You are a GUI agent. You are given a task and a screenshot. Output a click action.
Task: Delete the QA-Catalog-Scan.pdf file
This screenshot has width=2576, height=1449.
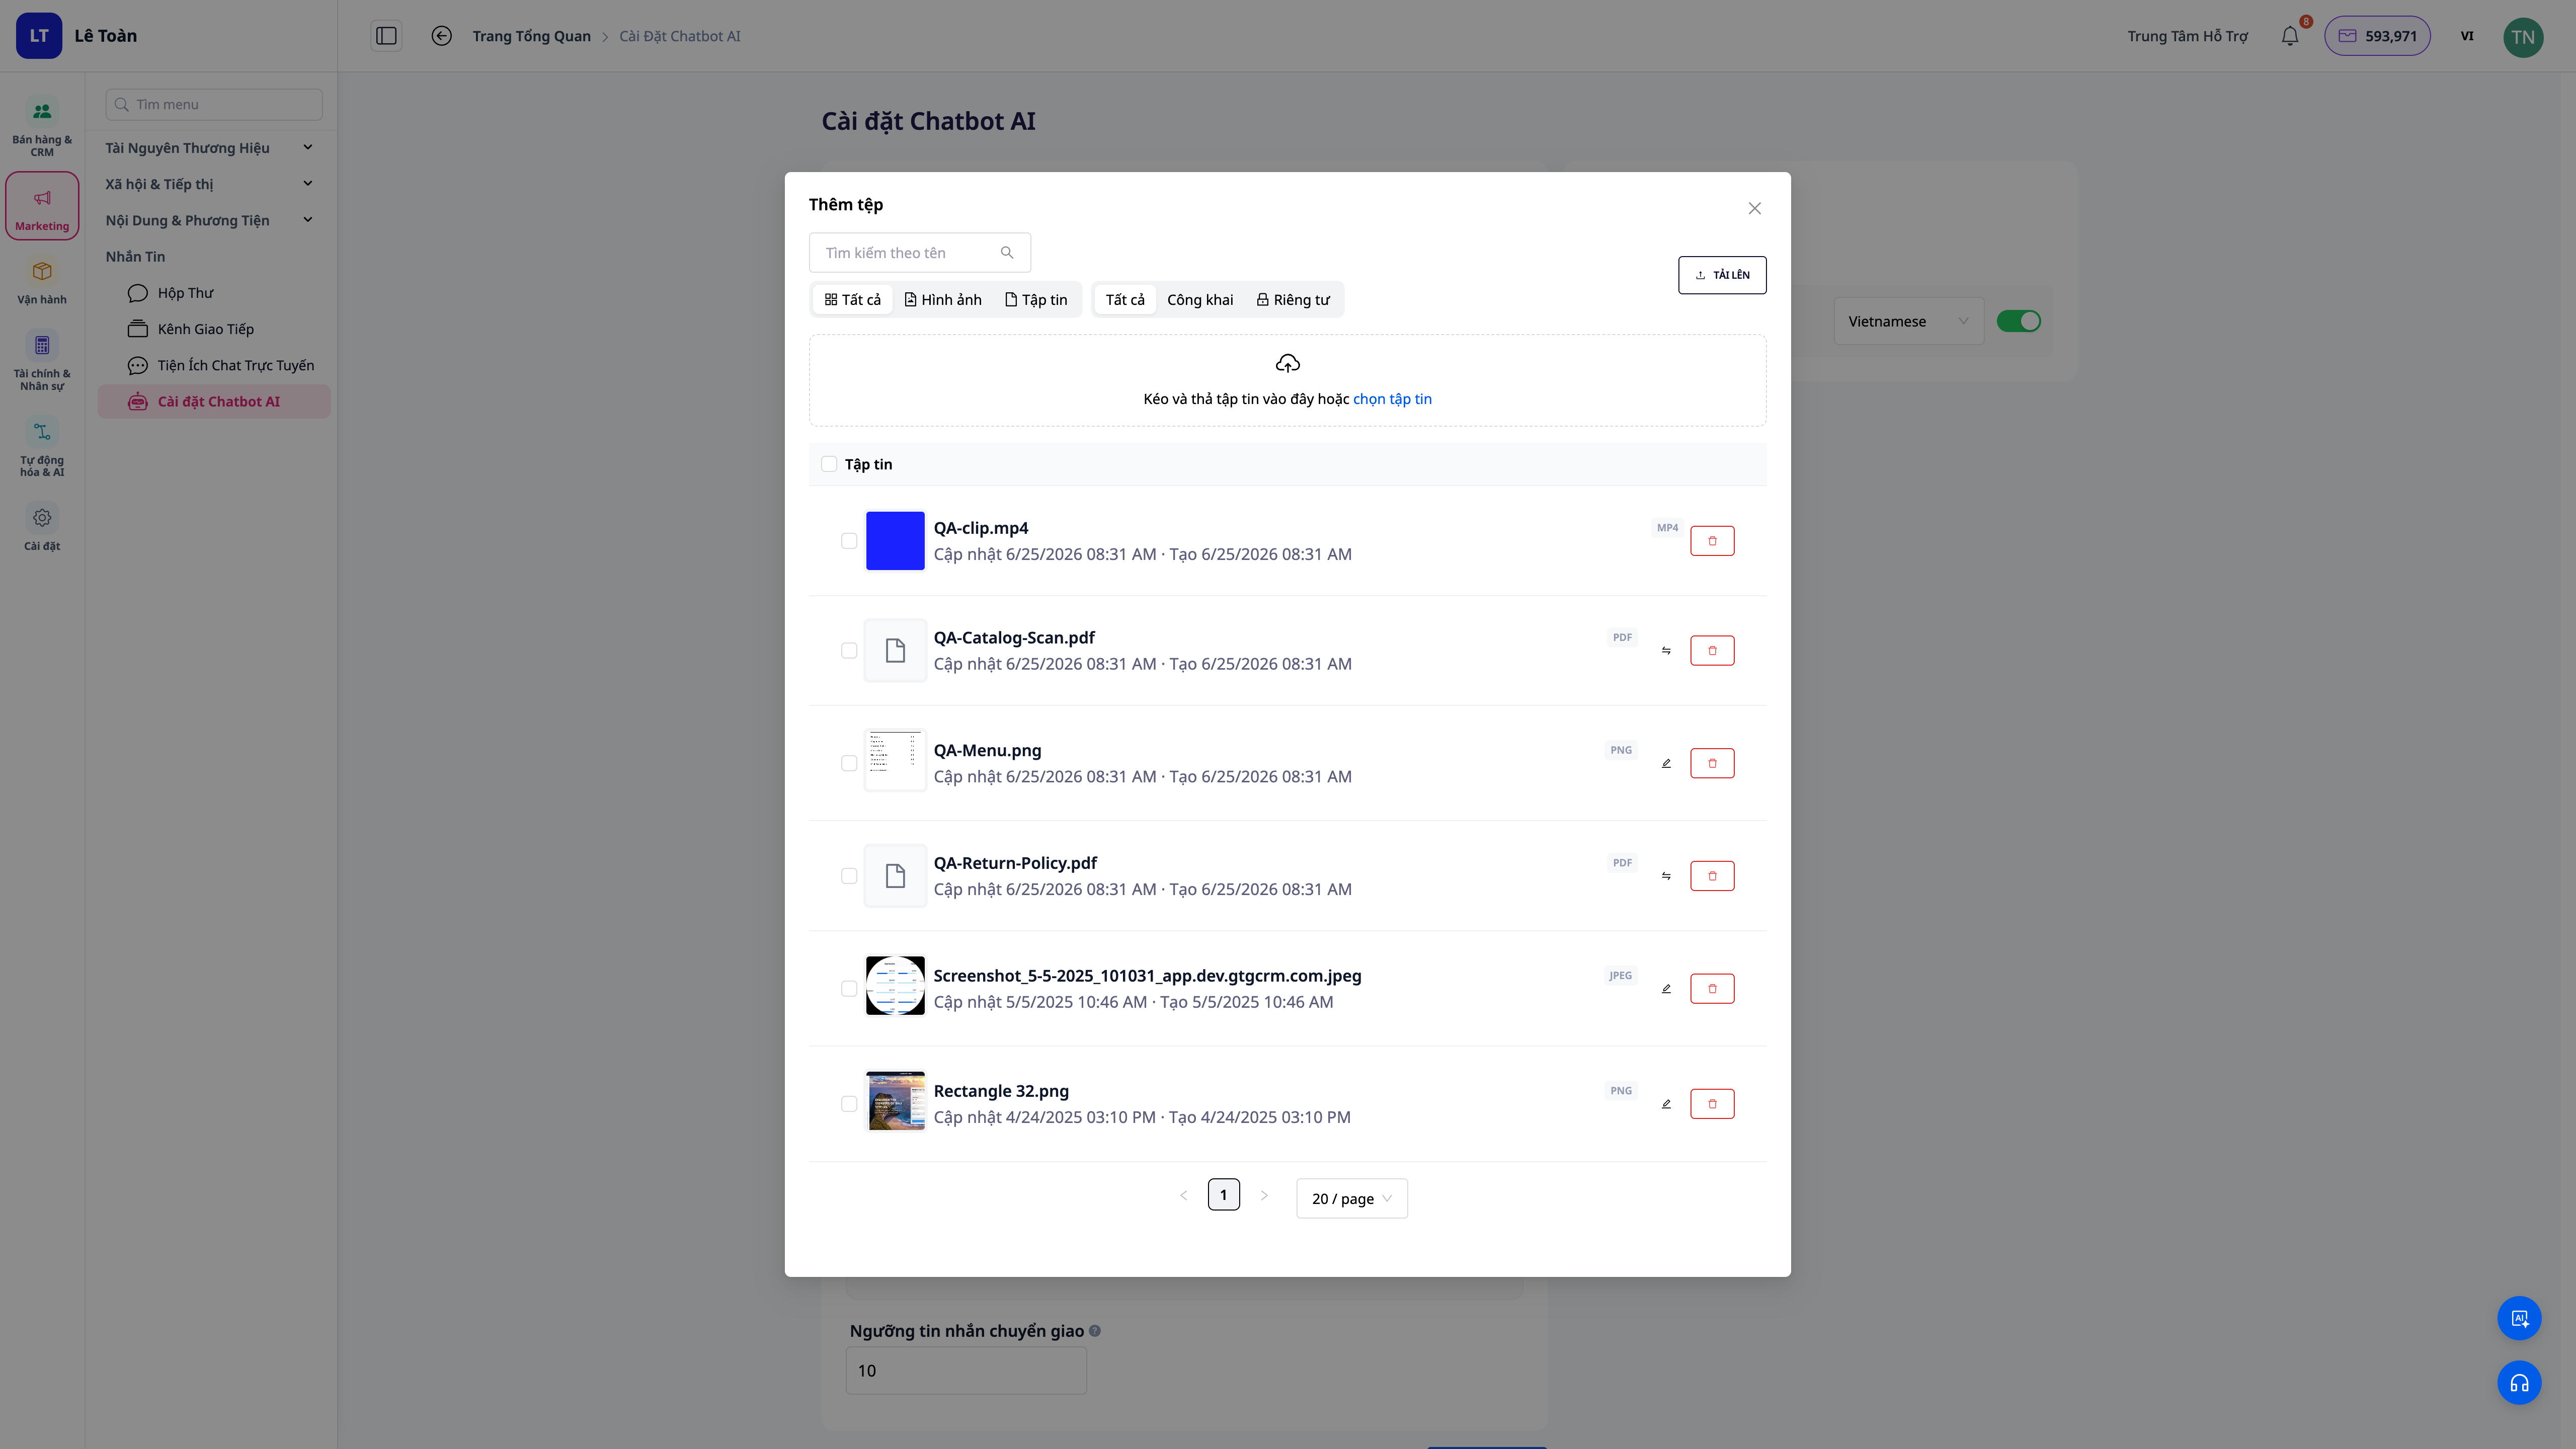[x=1711, y=651]
